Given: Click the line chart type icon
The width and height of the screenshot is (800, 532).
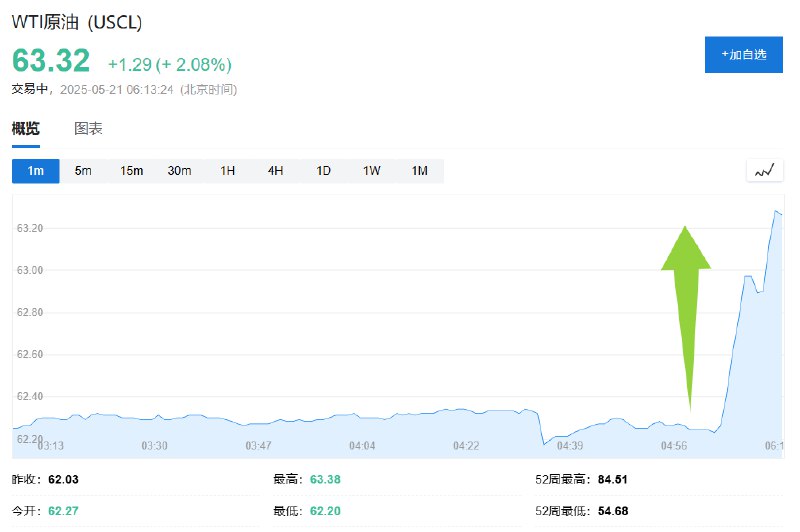Looking at the screenshot, I should point(765,170).
